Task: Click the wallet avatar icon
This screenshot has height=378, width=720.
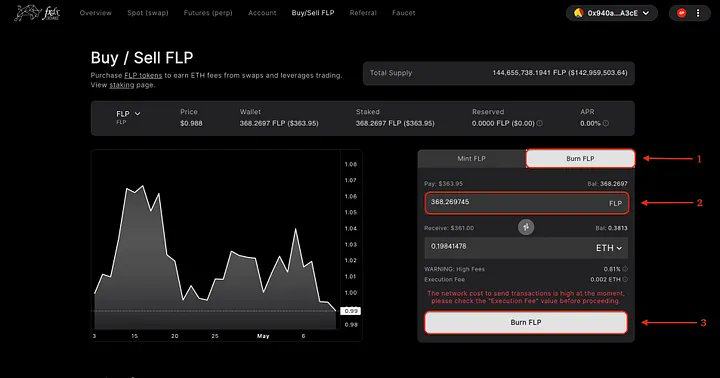Action: [579, 13]
